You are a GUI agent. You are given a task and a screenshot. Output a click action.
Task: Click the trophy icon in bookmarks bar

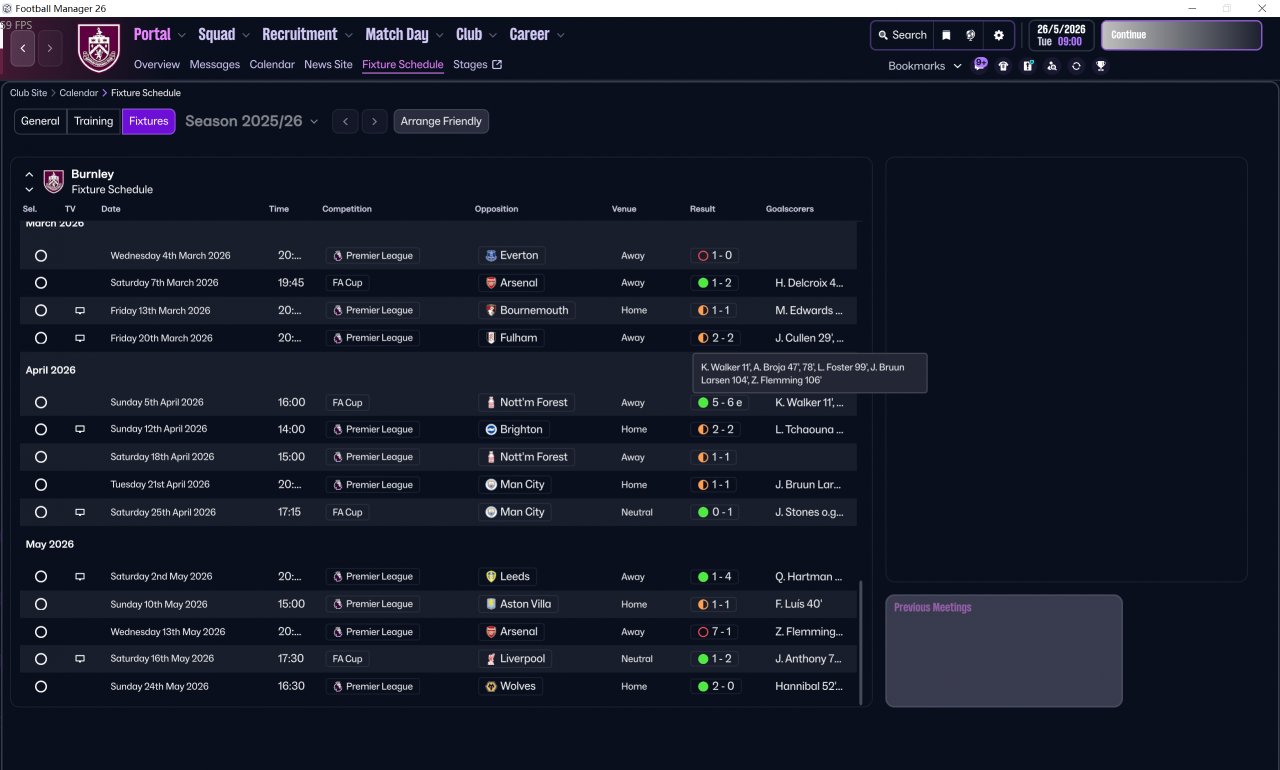[1100, 66]
